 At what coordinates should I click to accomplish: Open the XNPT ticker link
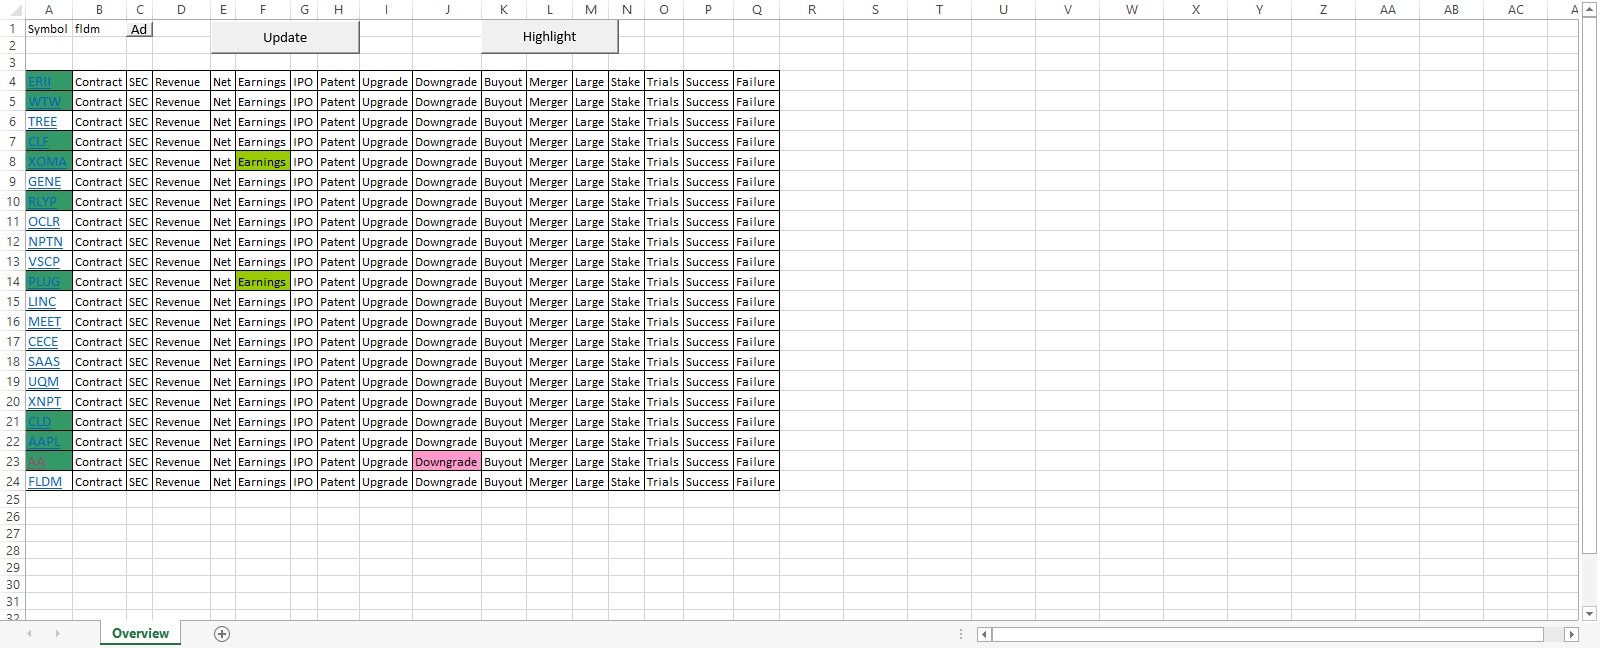coord(44,402)
